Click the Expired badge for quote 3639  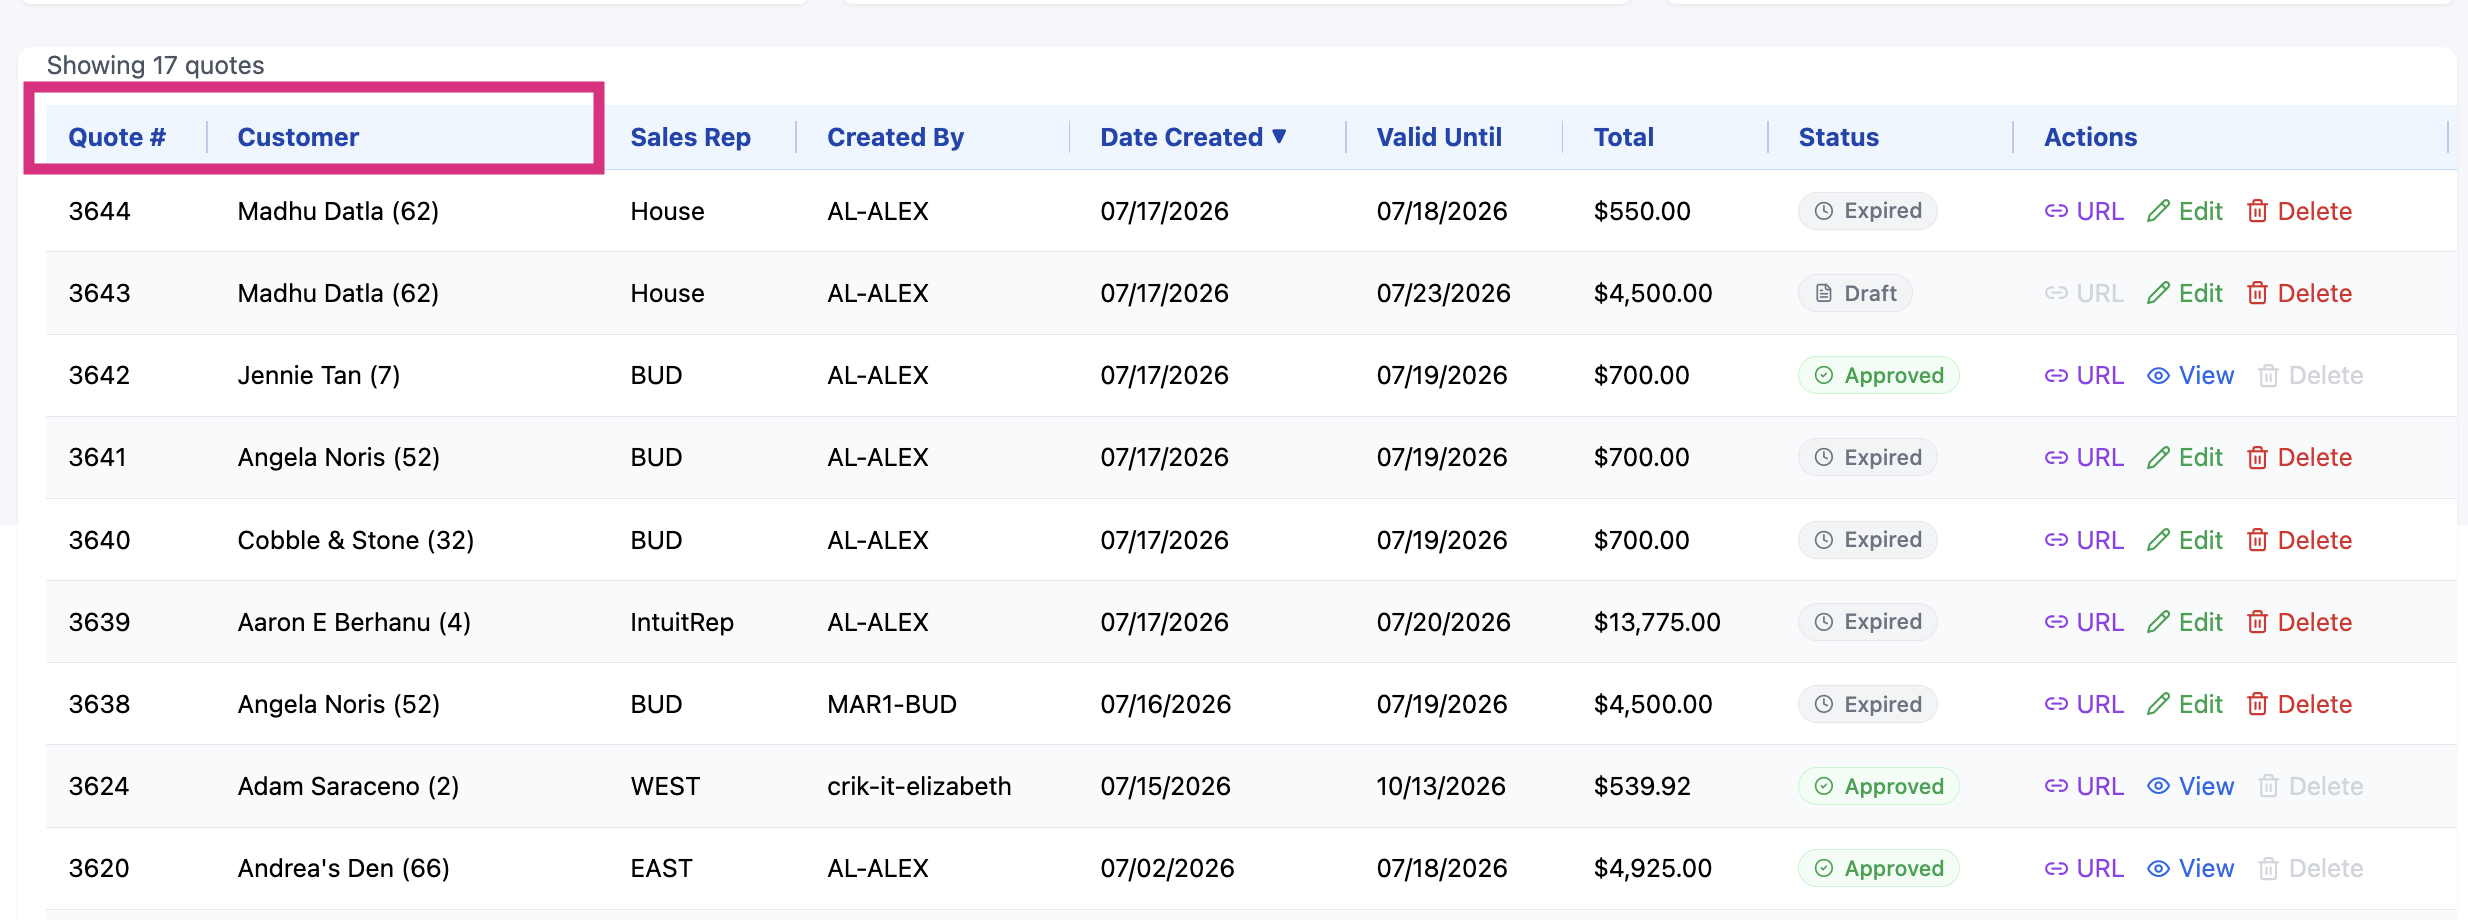tap(1867, 622)
